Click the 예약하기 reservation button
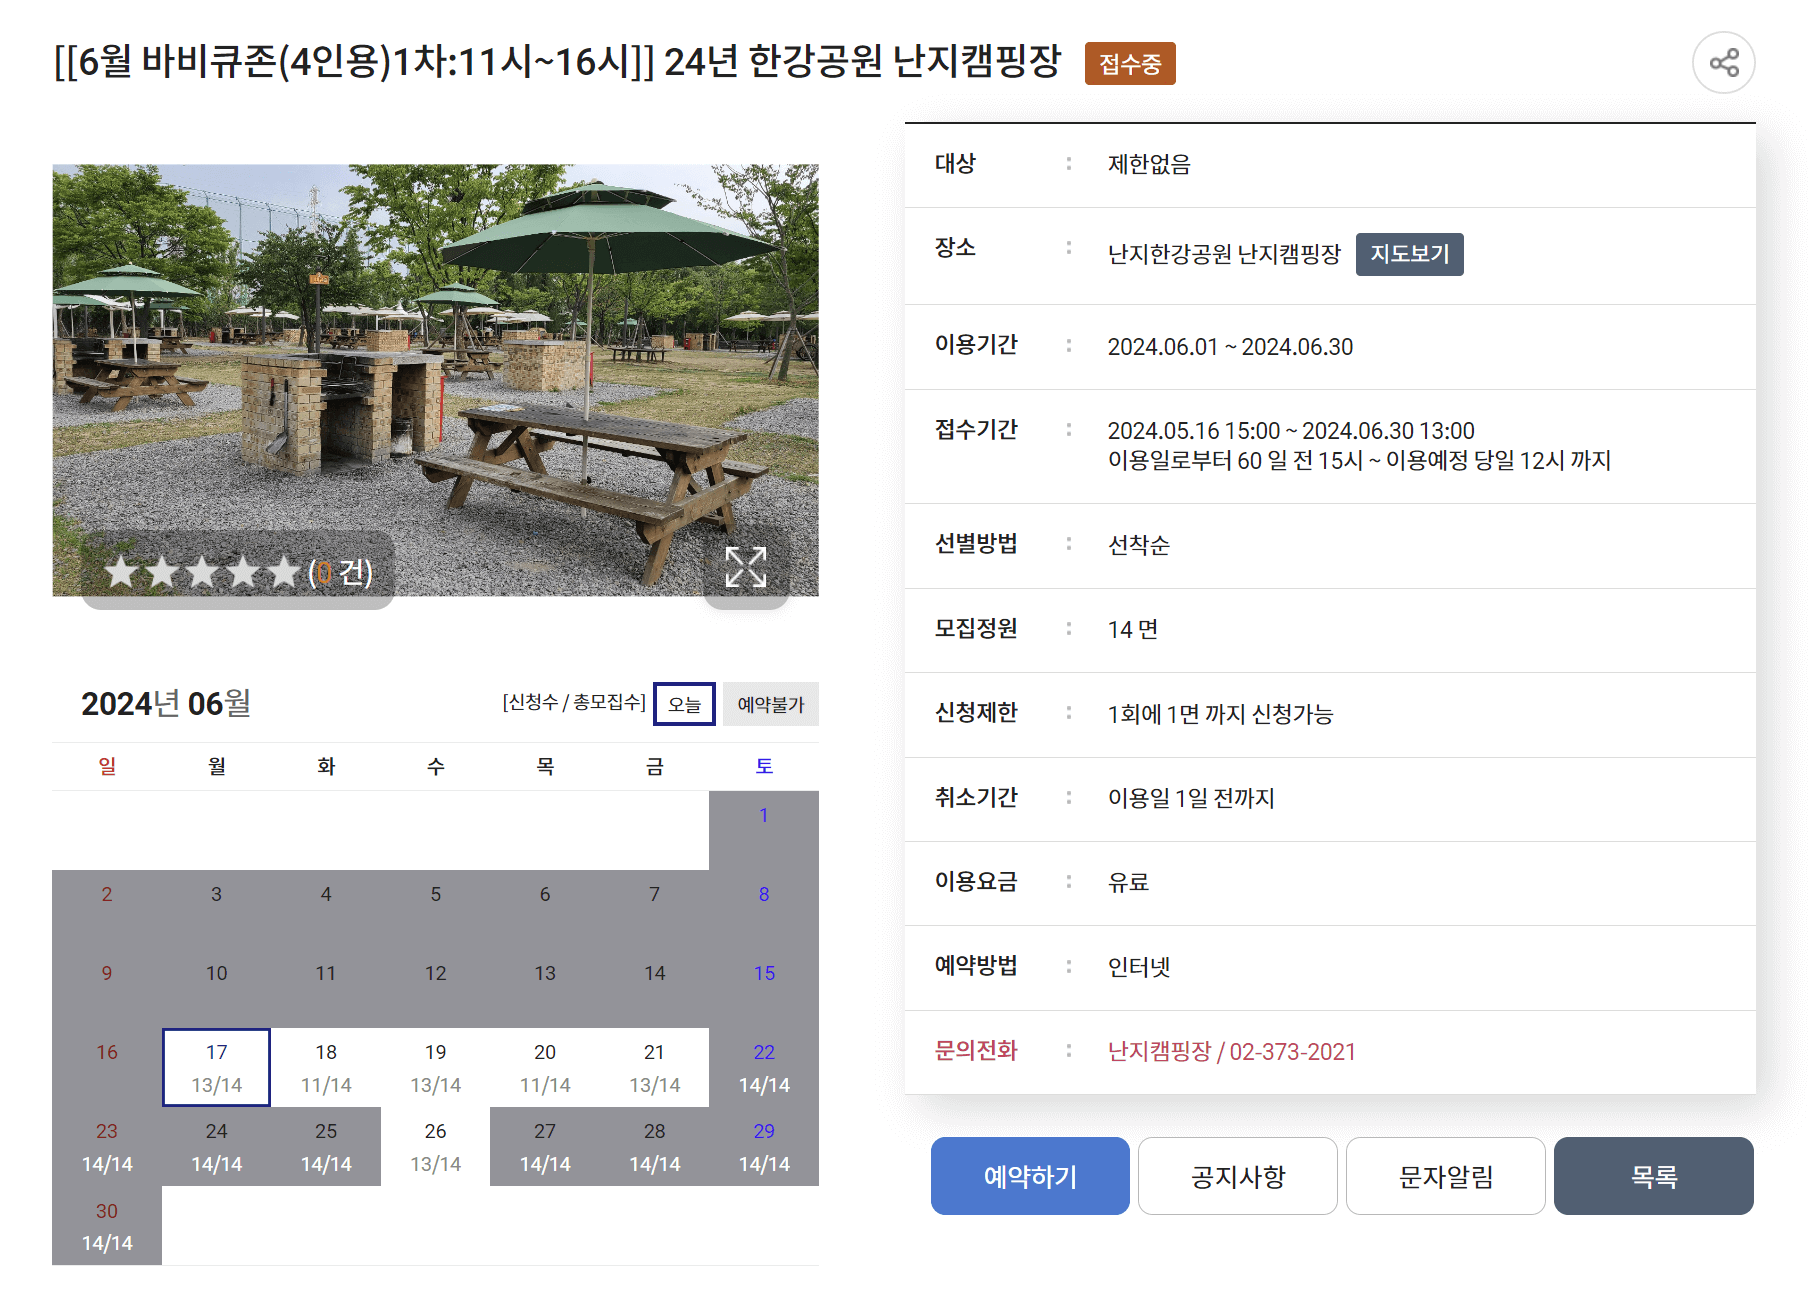 [x=1030, y=1177]
